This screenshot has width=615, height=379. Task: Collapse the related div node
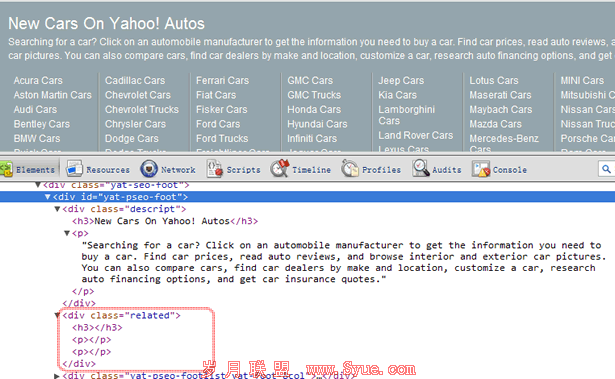[x=57, y=315]
